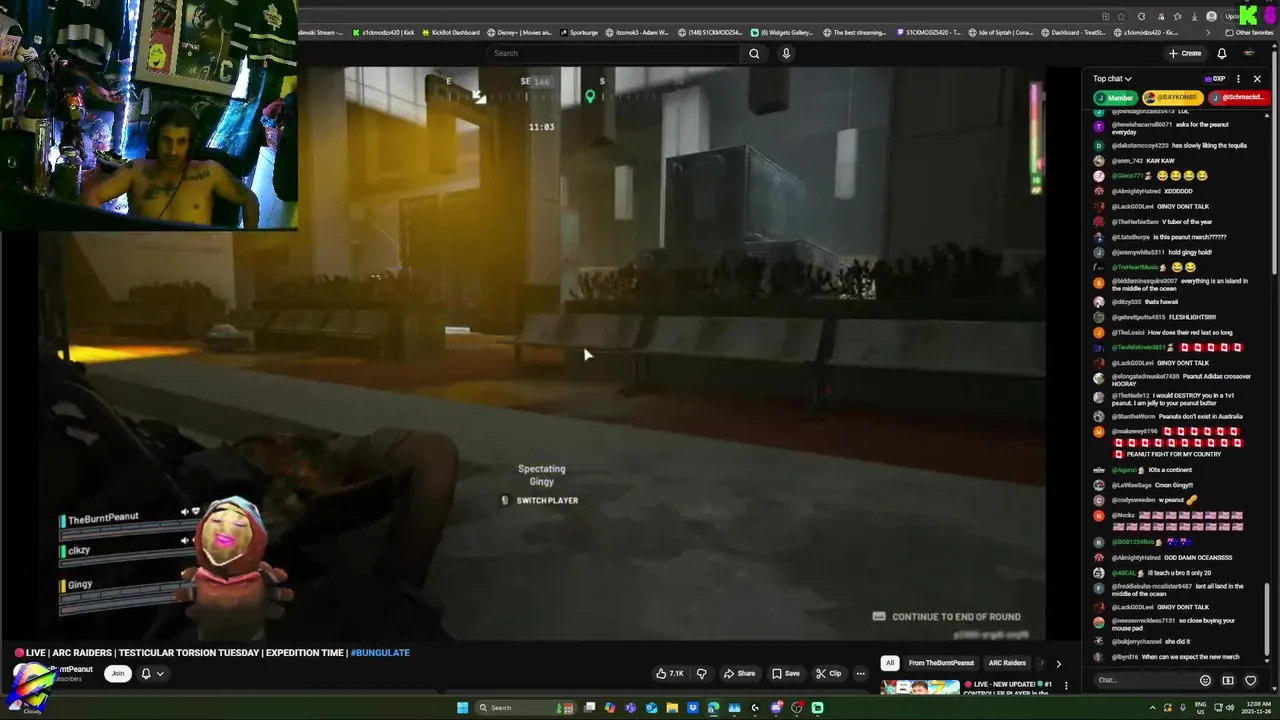Open chat emoji picker
Viewport: 1280px width, 720px height.
[x=1205, y=680]
